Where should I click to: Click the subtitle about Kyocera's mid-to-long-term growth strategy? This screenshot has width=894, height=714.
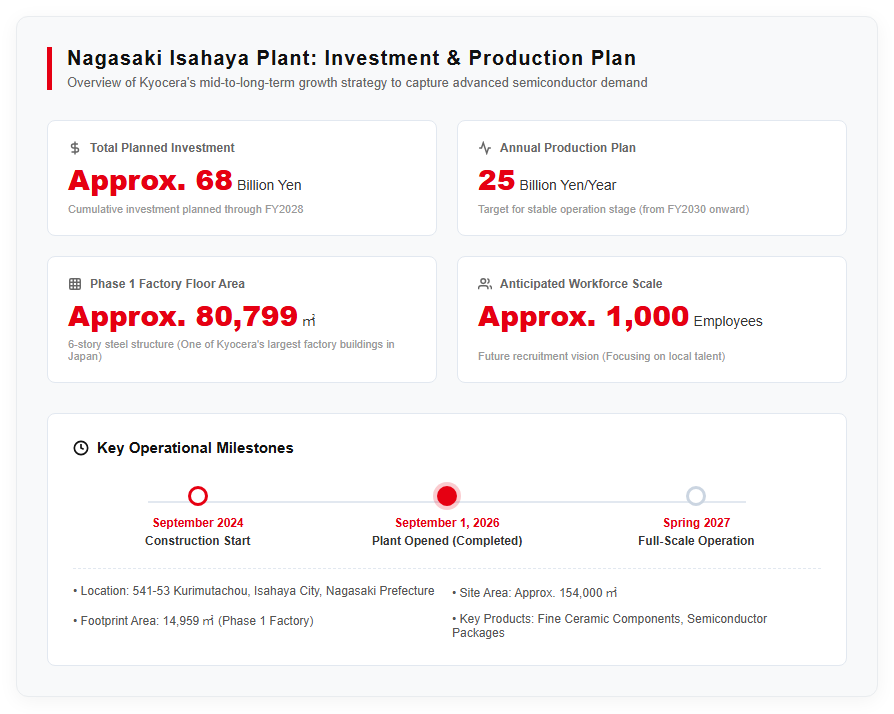coord(357,83)
